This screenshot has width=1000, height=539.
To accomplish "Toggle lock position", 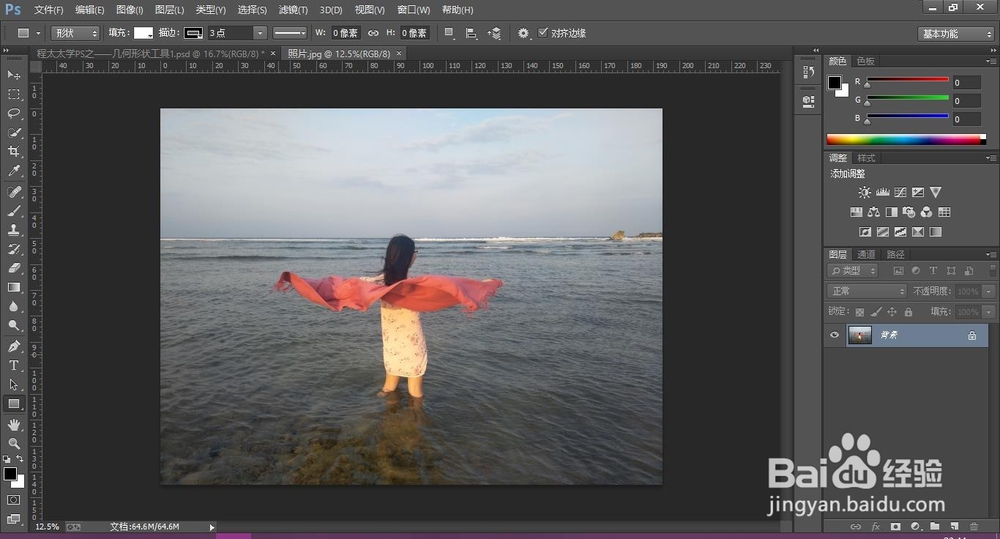I will tap(892, 312).
